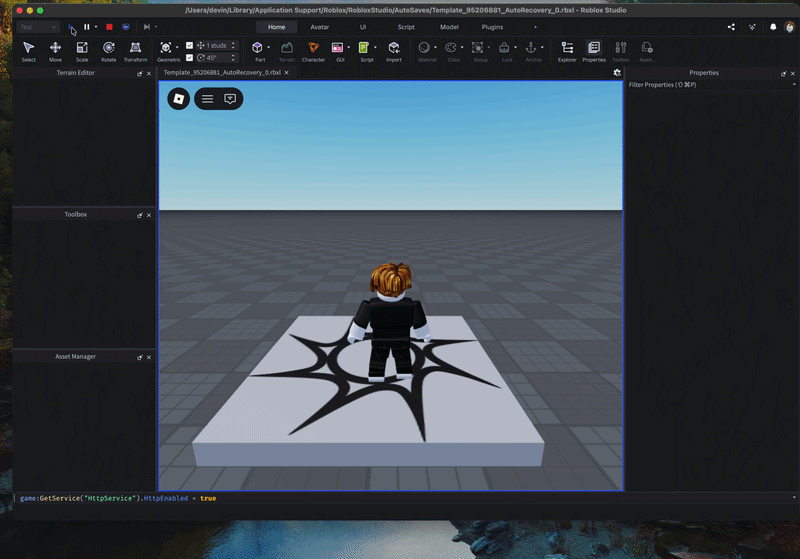The width and height of the screenshot is (800, 559).
Task: Click the 45° rotation snap field
Action: (217, 58)
